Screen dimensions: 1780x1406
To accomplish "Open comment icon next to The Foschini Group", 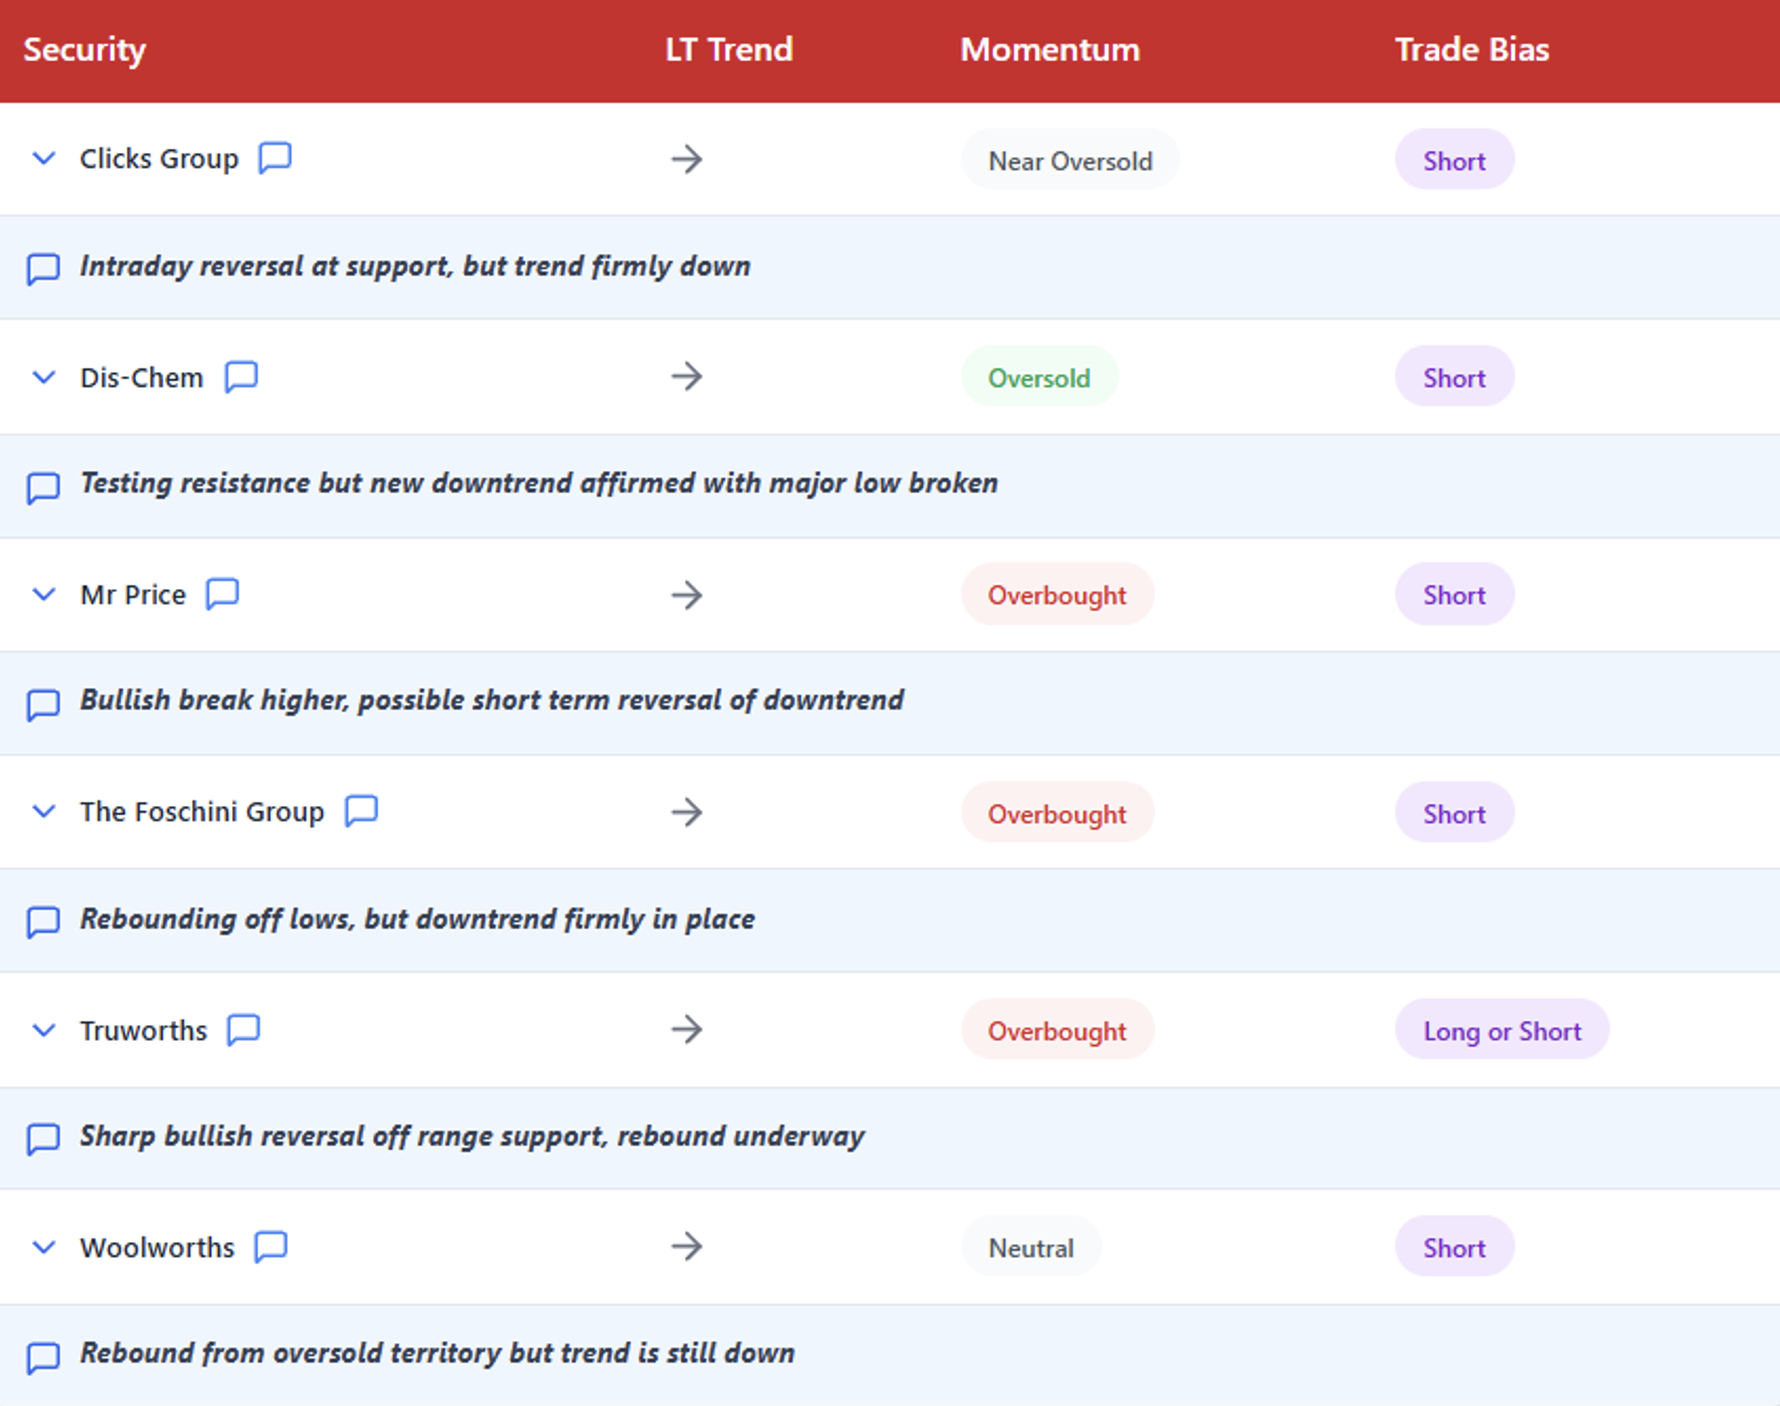I will point(361,811).
